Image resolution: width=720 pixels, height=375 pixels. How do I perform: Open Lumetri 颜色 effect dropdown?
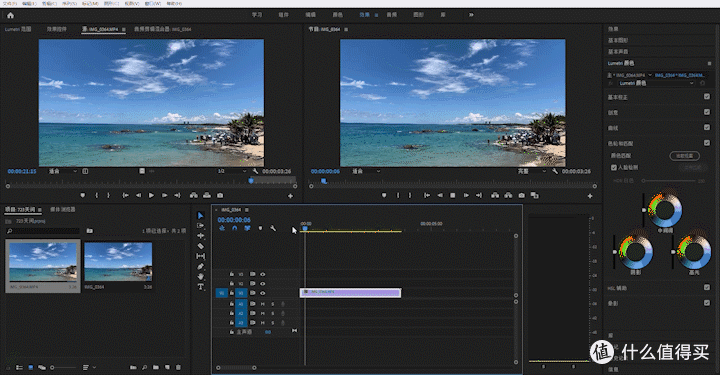click(x=656, y=84)
